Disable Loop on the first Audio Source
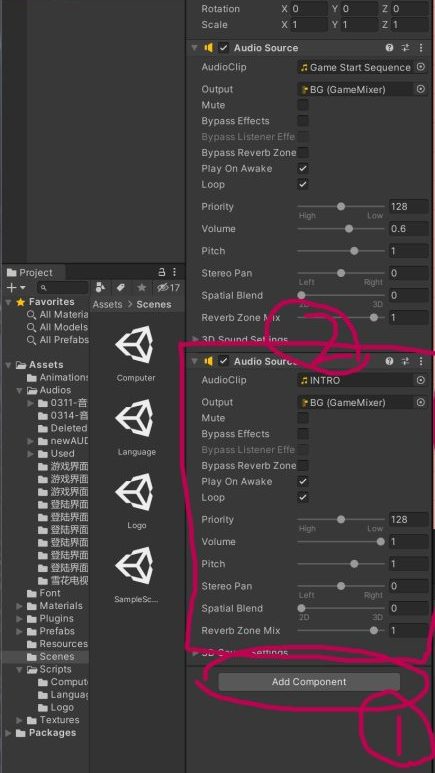435x773 pixels. [x=303, y=184]
